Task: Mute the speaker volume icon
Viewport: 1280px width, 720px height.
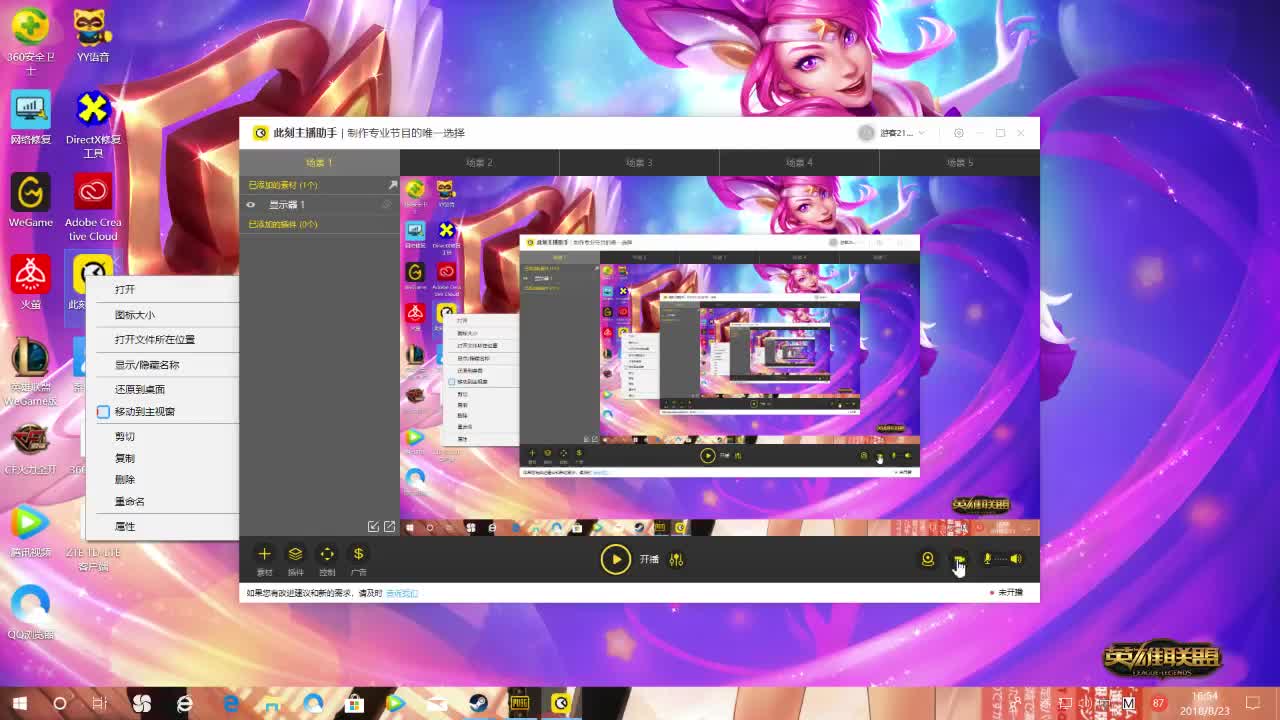Action: [x=1015, y=559]
